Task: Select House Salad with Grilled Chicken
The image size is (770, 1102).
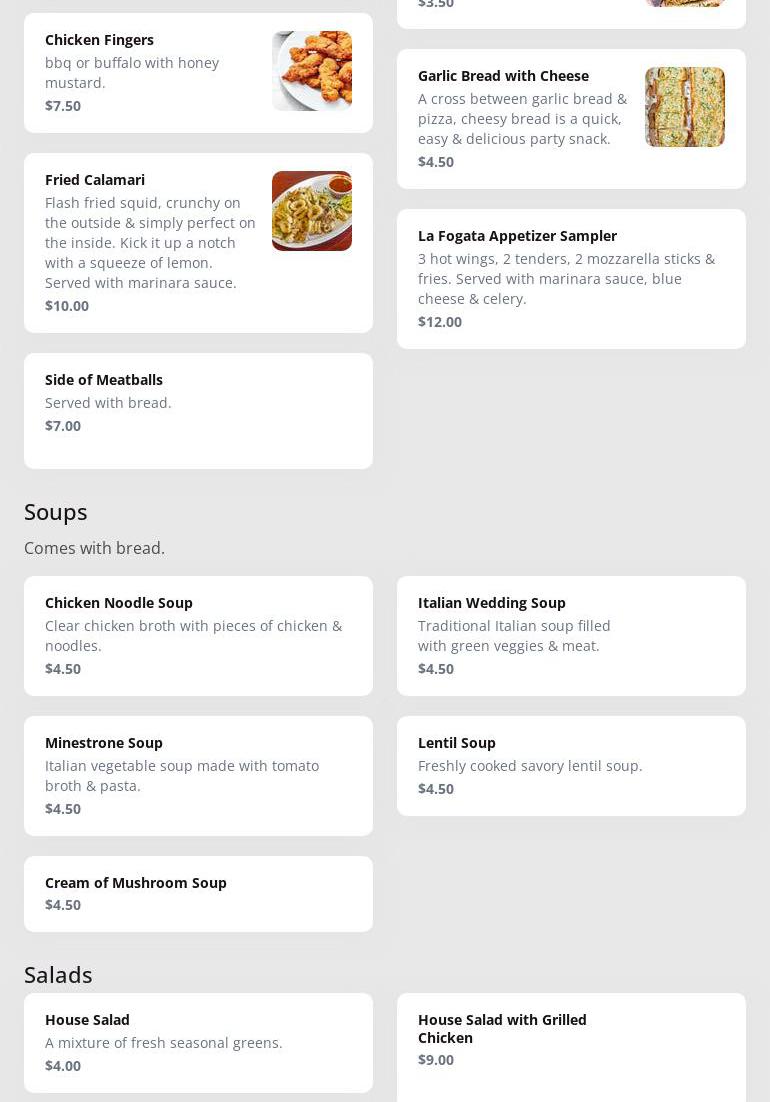Action: (x=502, y=1028)
